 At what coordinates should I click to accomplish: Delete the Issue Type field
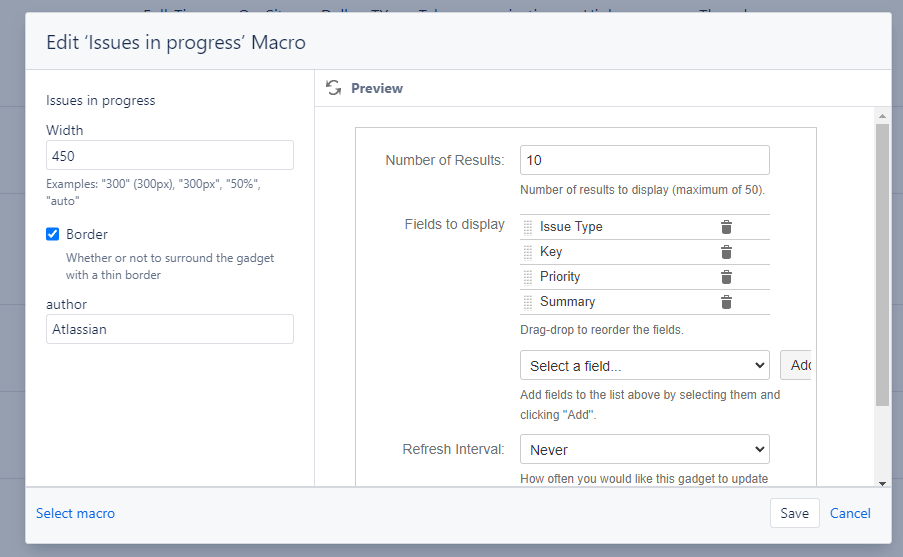(726, 227)
